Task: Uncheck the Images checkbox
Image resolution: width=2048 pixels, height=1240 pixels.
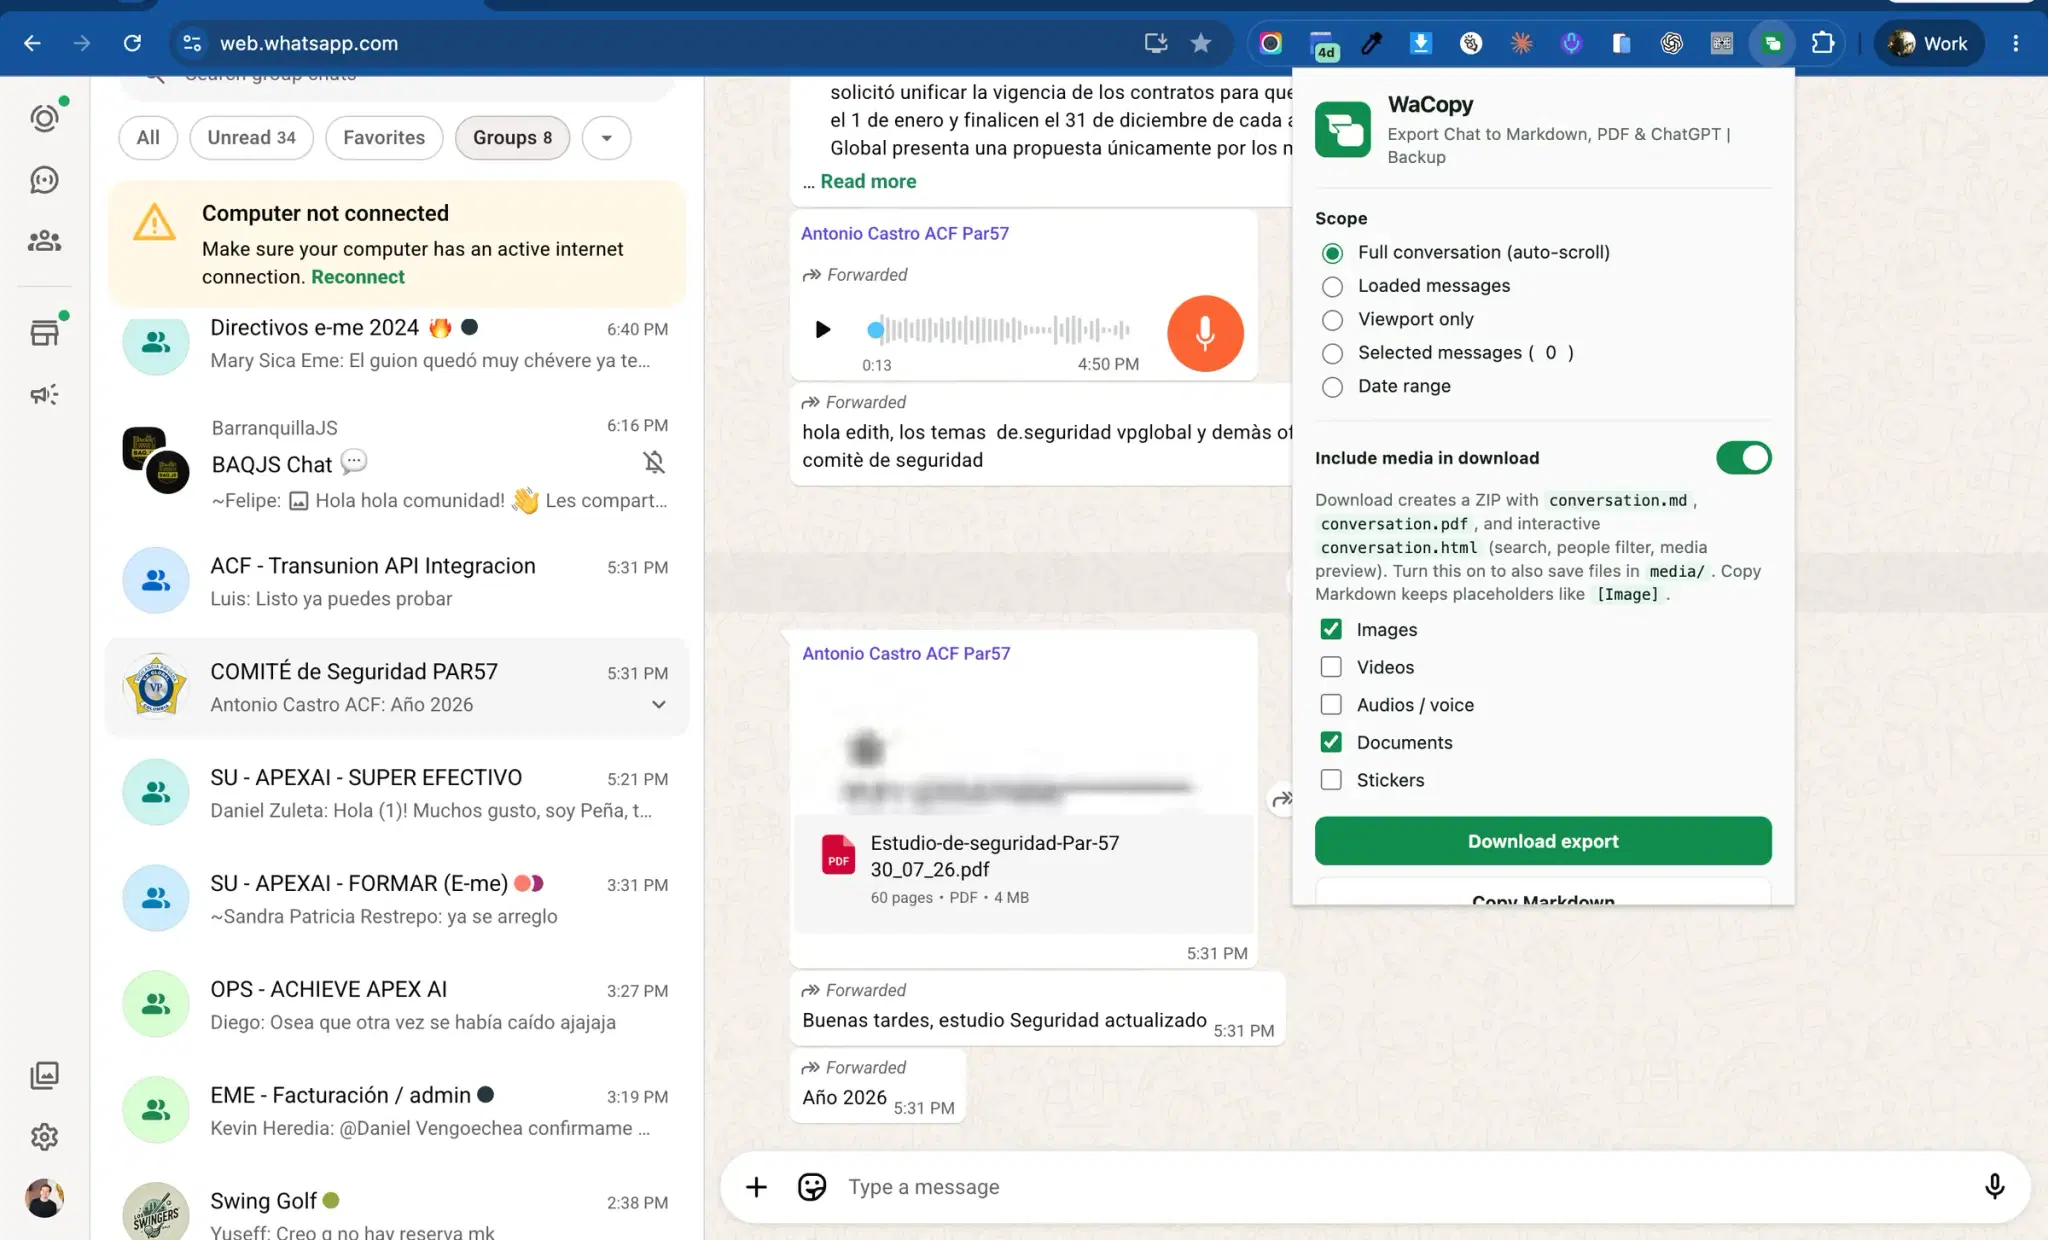Action: [1331, 629]
